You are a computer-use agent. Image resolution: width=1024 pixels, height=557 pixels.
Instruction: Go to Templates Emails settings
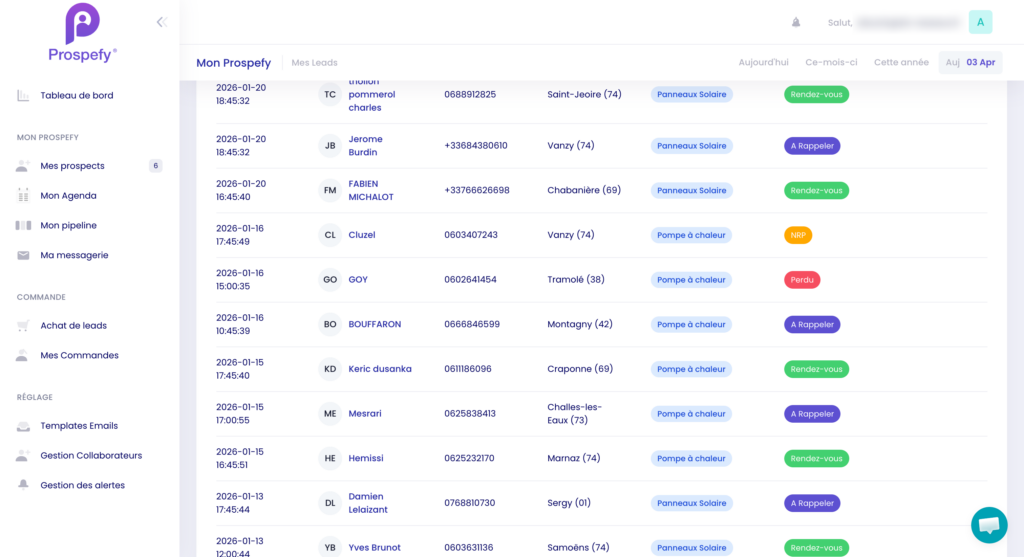pos(79,426)
